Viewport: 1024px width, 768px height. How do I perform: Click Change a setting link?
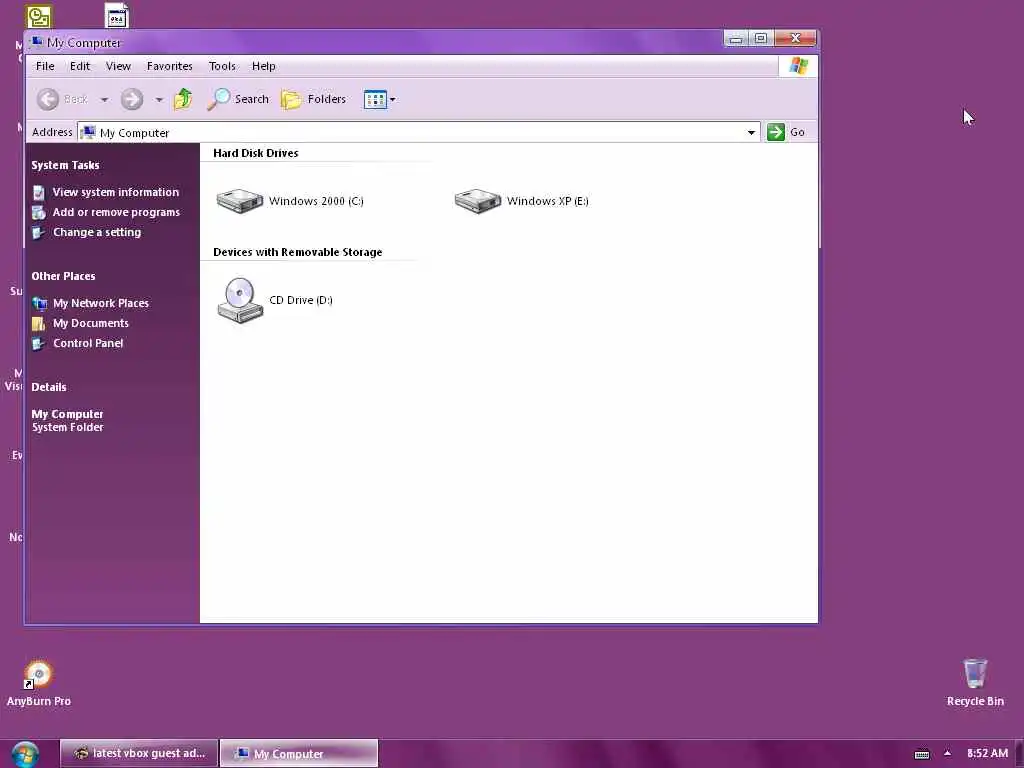coord(97,232)
